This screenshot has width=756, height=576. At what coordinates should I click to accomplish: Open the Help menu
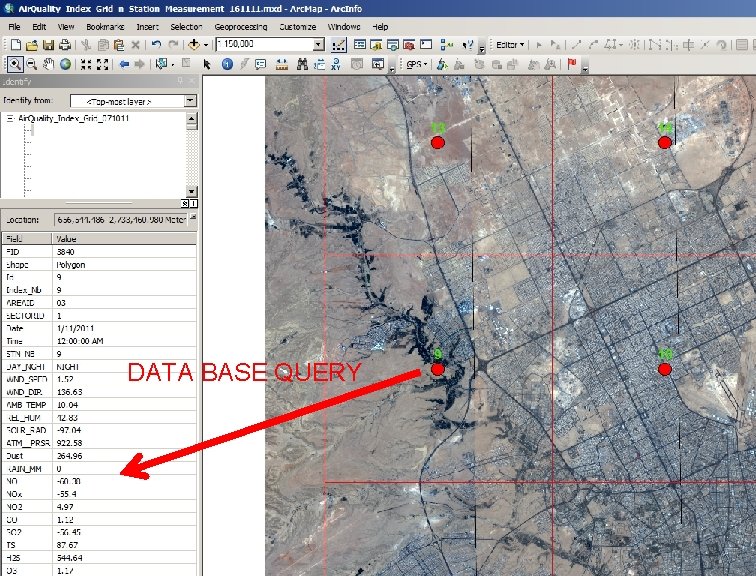click(380, 27)
